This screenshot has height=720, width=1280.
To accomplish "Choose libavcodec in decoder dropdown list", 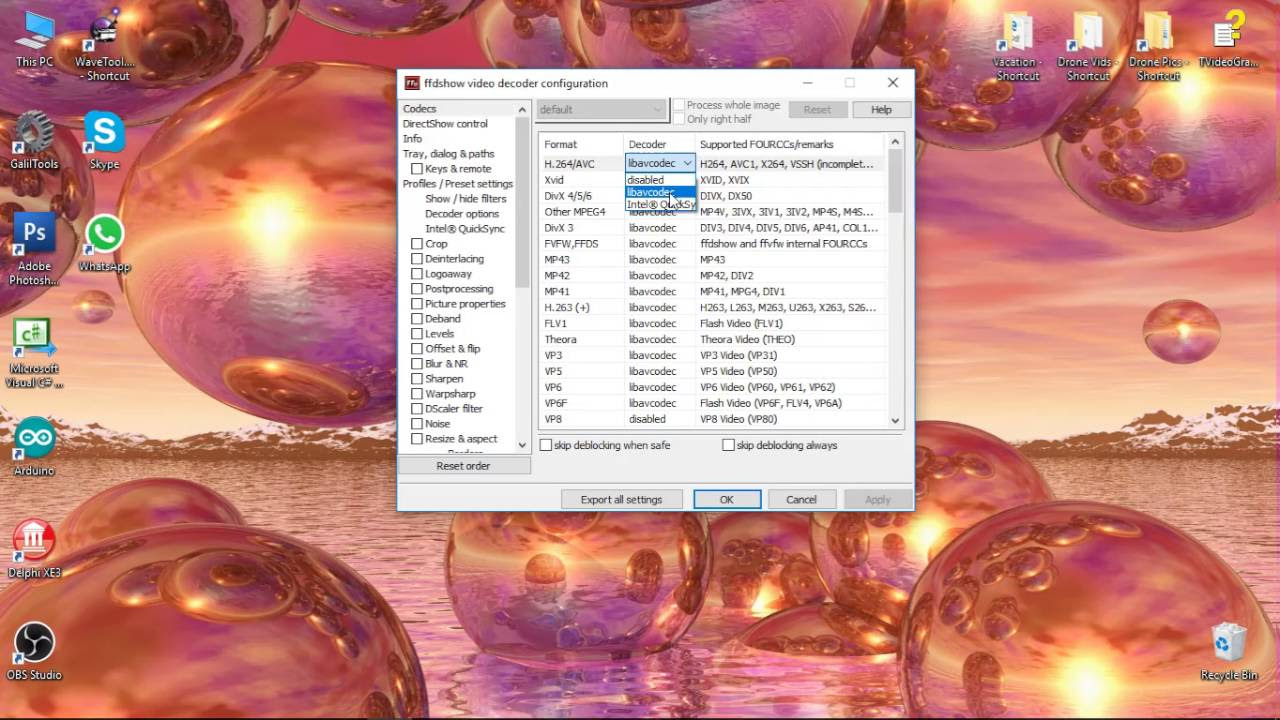I will pyautogui.click(x=660, y=192).
